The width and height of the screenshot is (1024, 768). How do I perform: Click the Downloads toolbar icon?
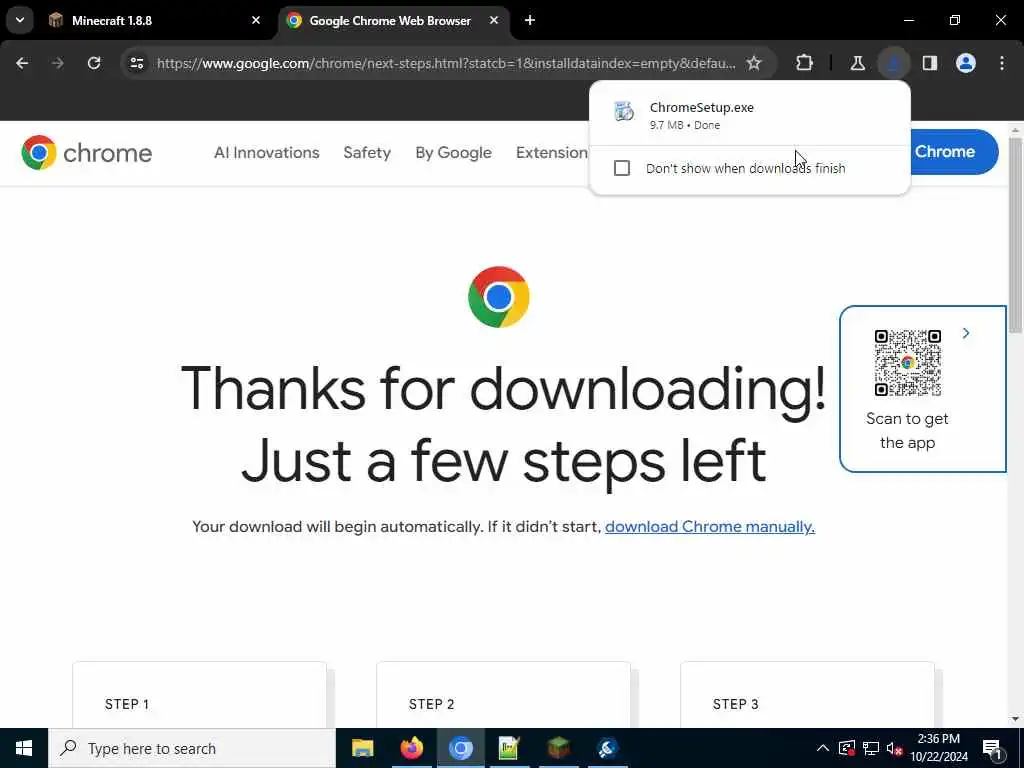893,63
